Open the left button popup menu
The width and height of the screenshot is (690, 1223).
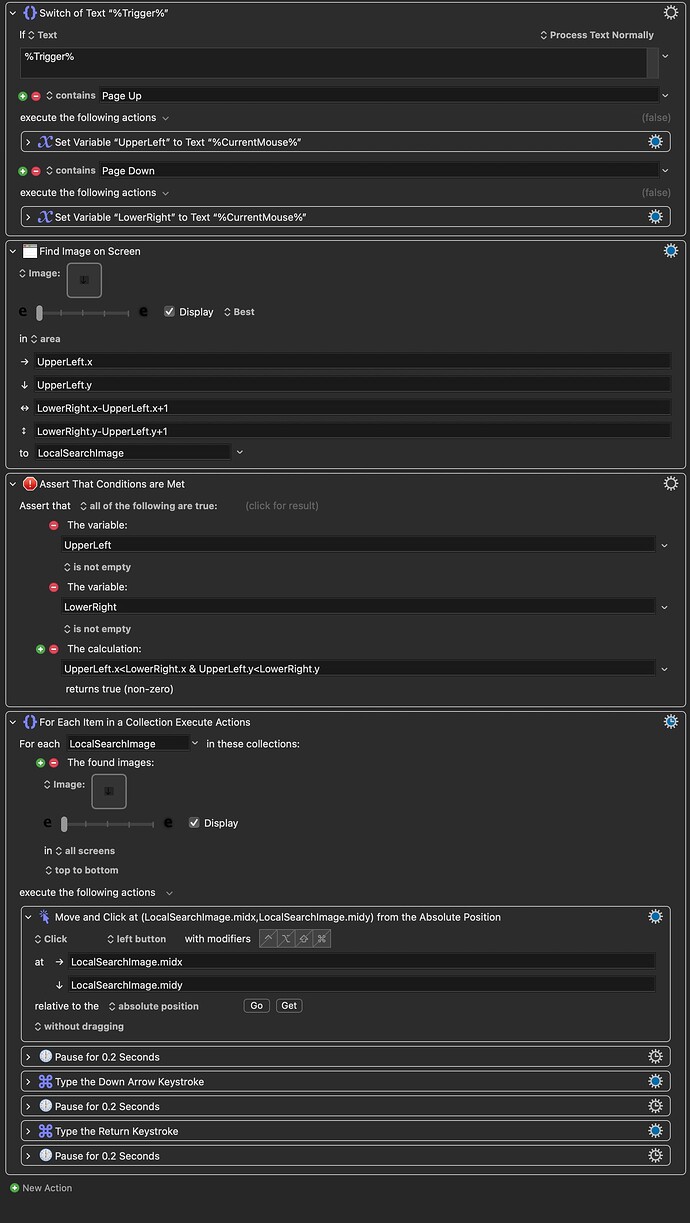coord(136,939)
